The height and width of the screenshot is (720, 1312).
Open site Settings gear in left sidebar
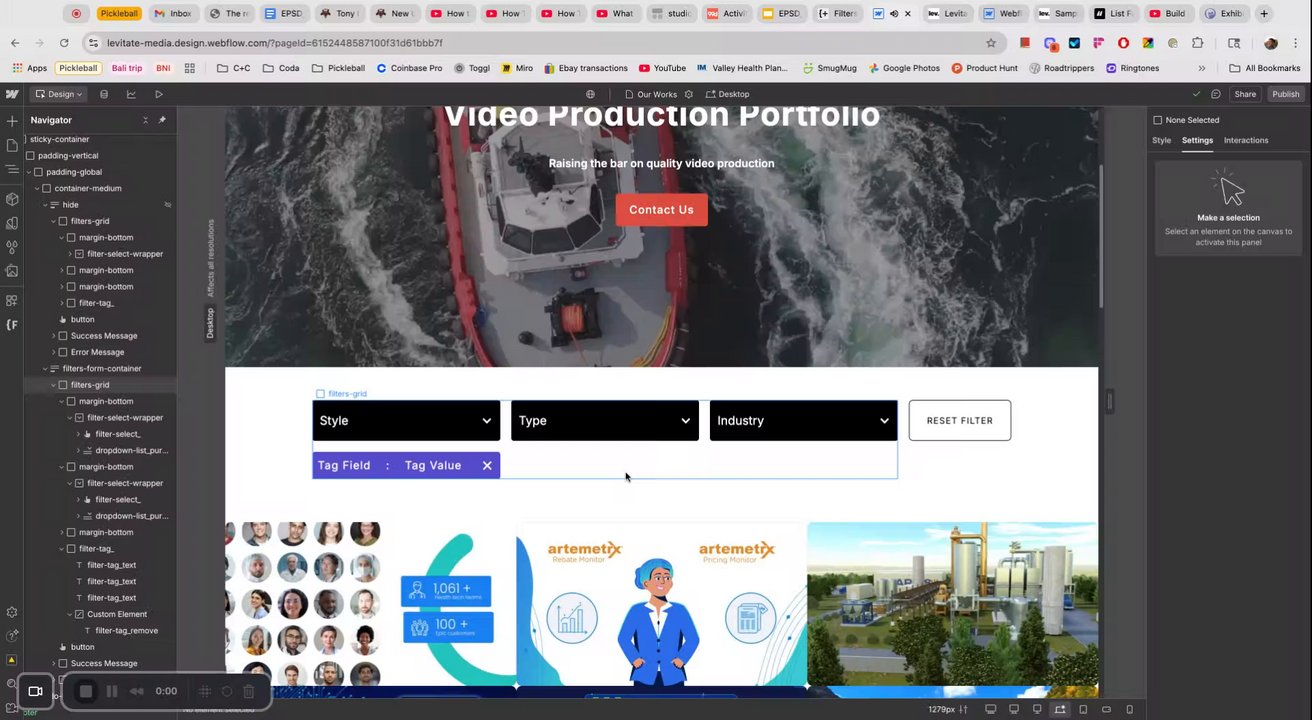(12, 612)
